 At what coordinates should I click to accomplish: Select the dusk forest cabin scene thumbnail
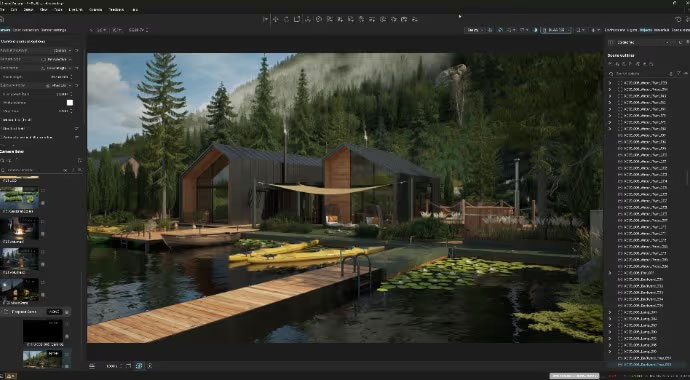click(19, 259)
